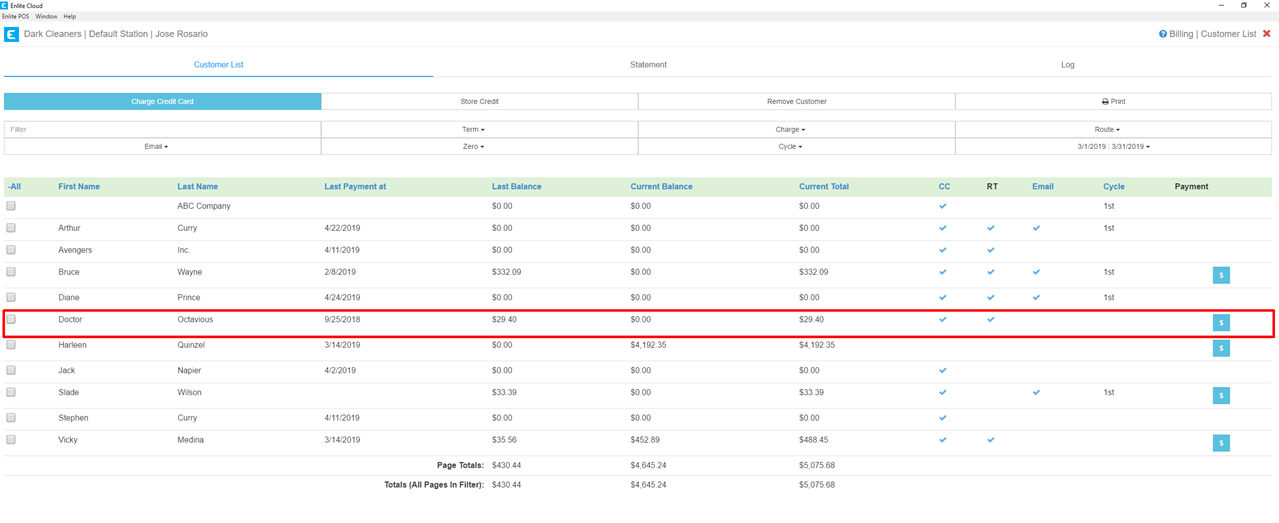Select the checkbox for Arthur Curry
Screen dimensions: 1279x523
pyautogui.click(x=12, y=228)
